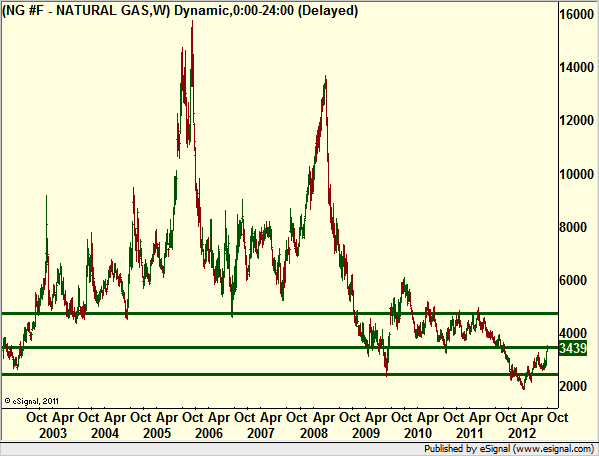Click the 2003 year label
This screenshot has height=456, width=599.
click(x=53, y=433)
